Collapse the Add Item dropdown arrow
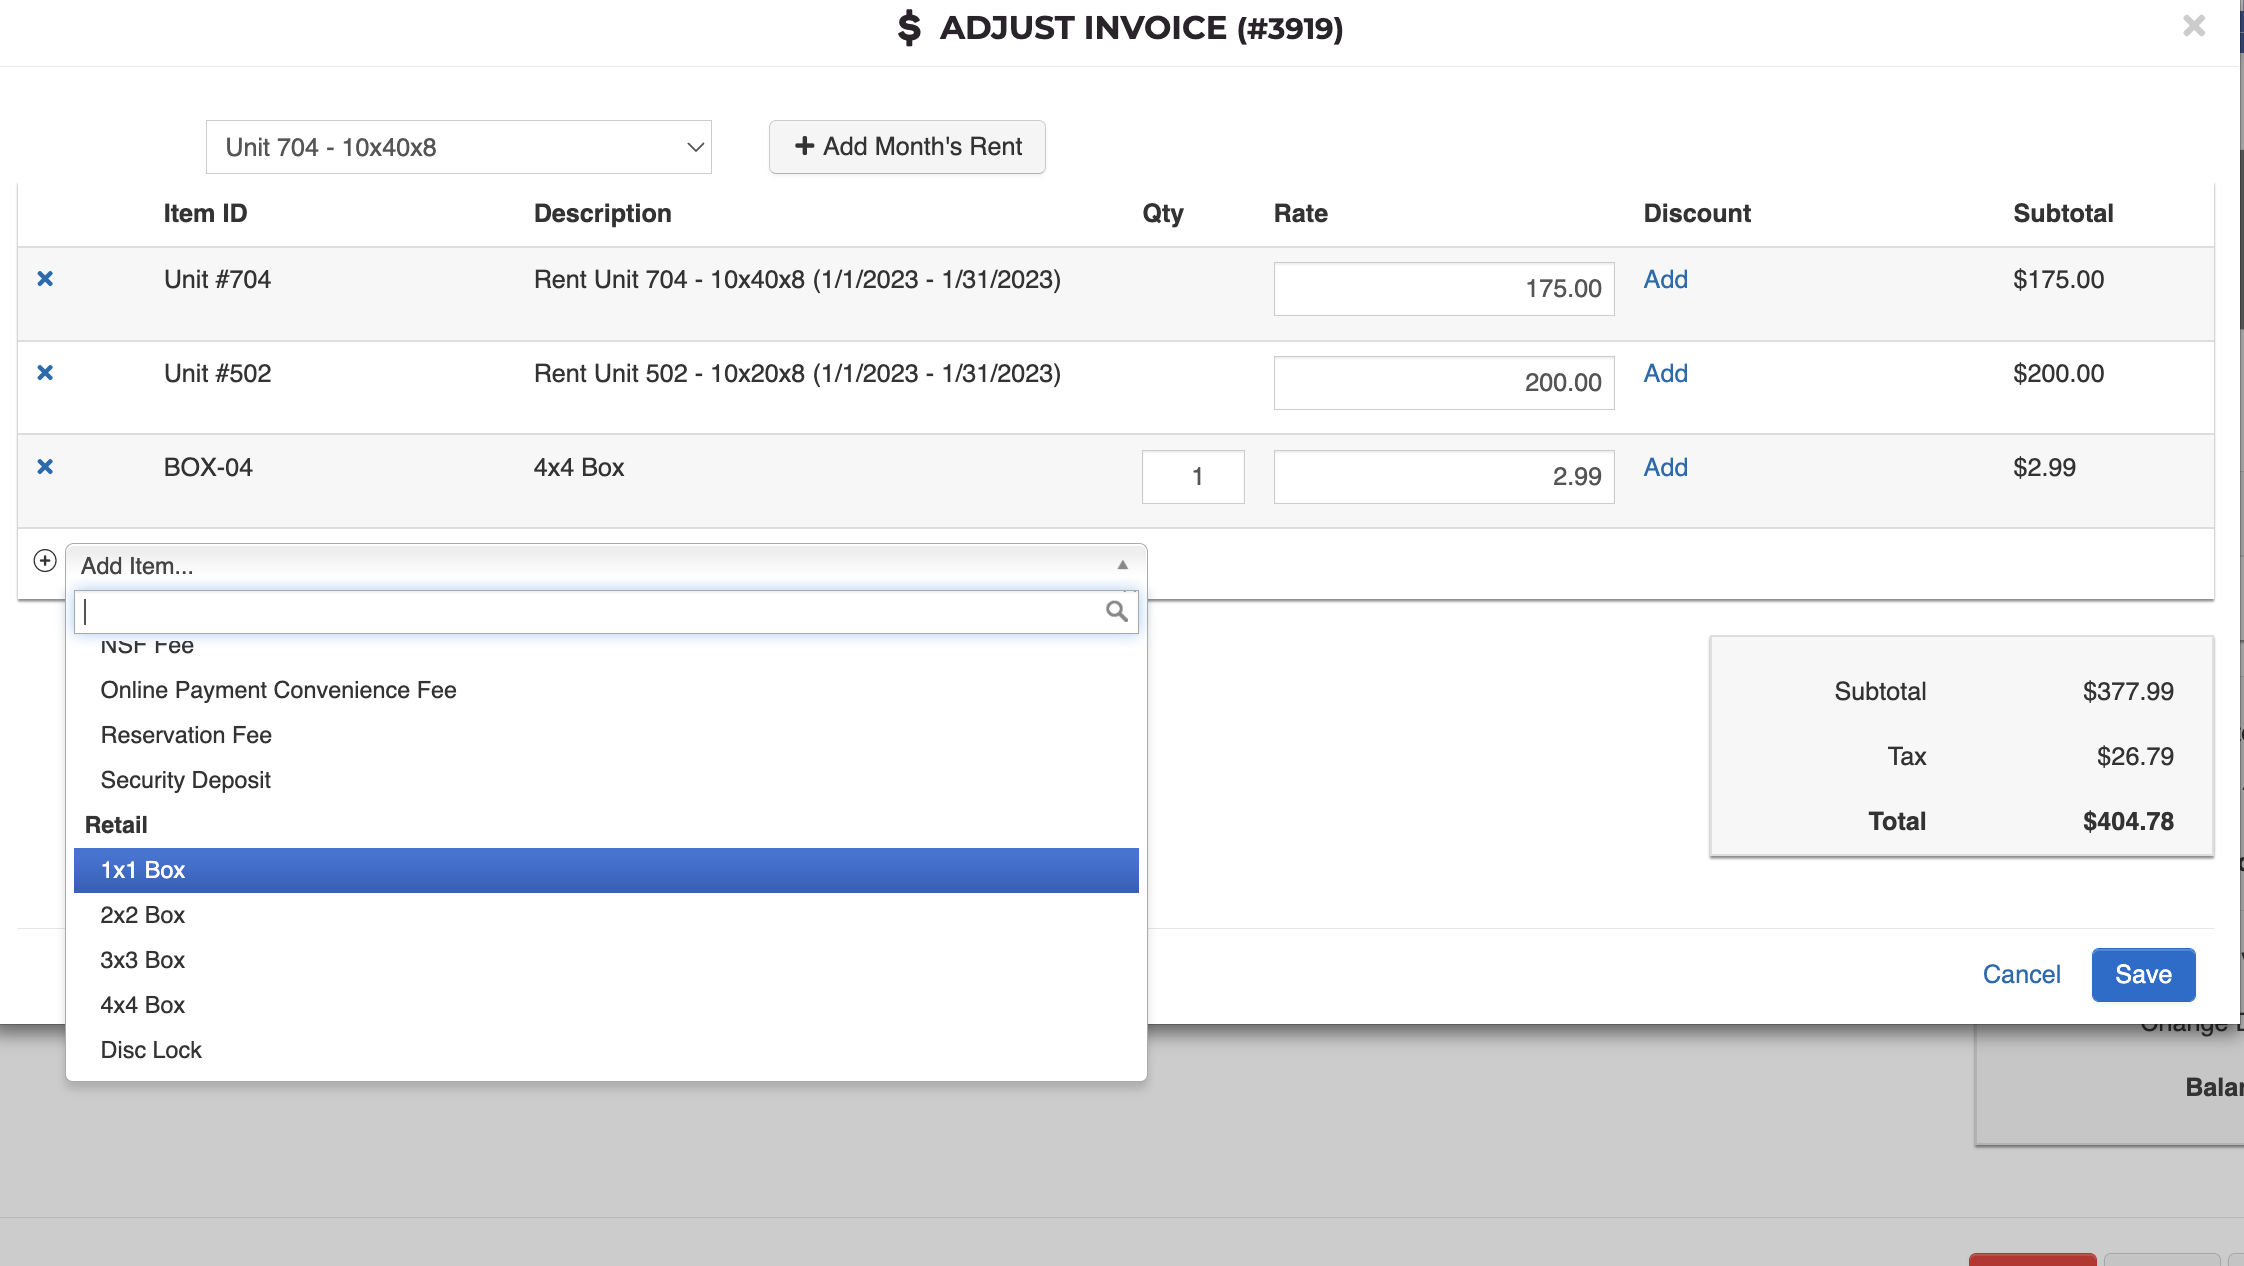 coord(1122,565)
